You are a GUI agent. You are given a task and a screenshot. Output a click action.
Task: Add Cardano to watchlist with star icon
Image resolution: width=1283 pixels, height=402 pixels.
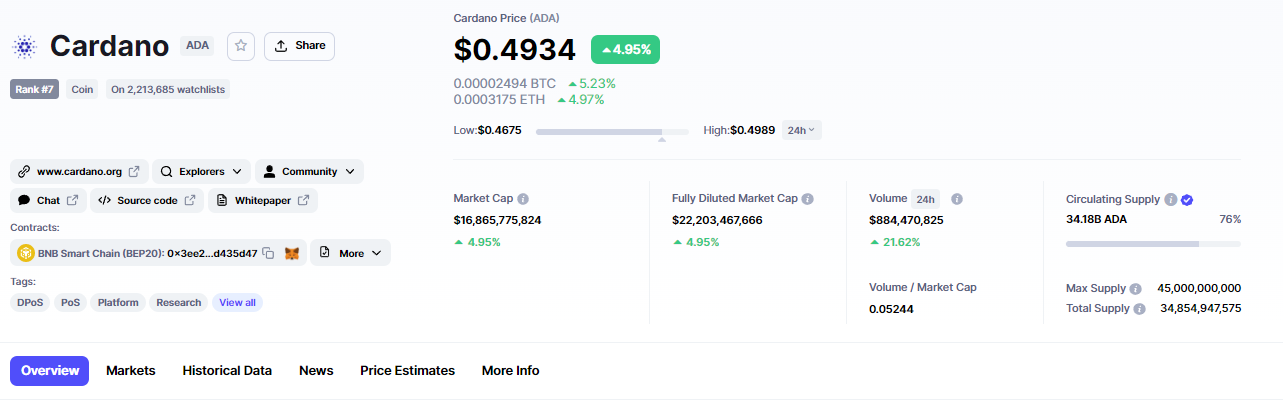[x=241, y=46]
